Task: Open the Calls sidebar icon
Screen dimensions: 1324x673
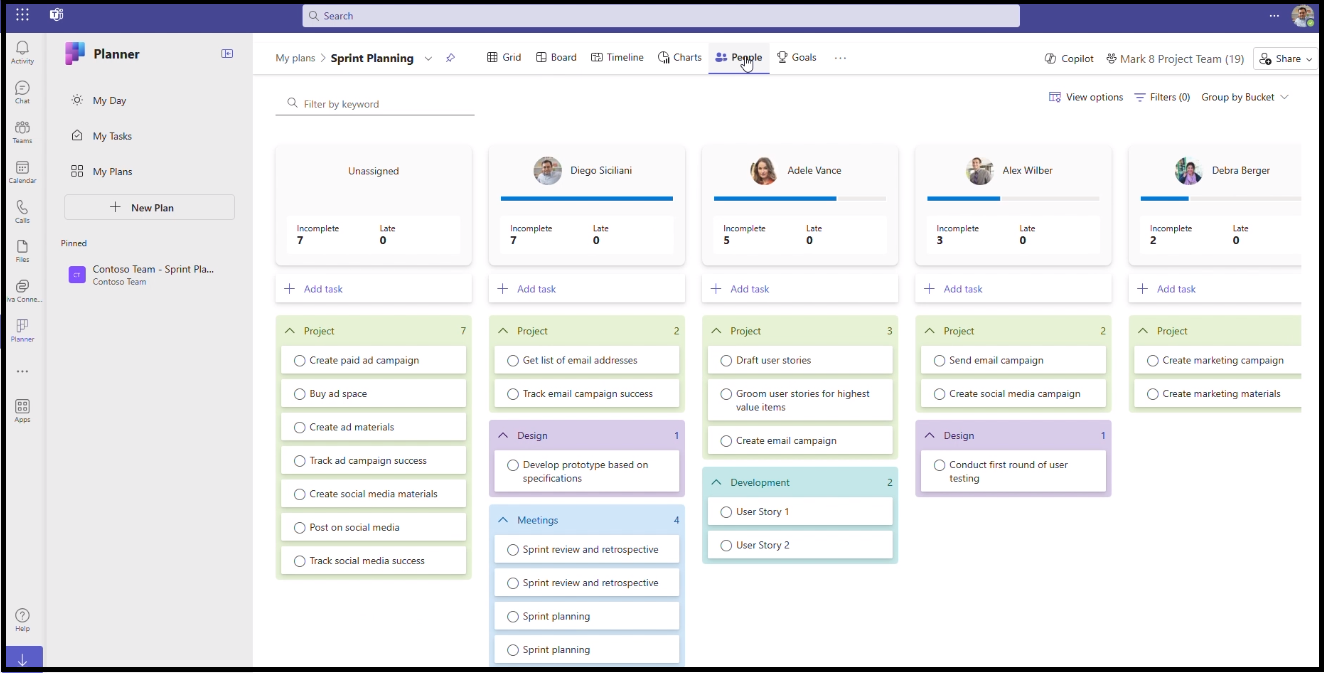Action: pos(22,211)
